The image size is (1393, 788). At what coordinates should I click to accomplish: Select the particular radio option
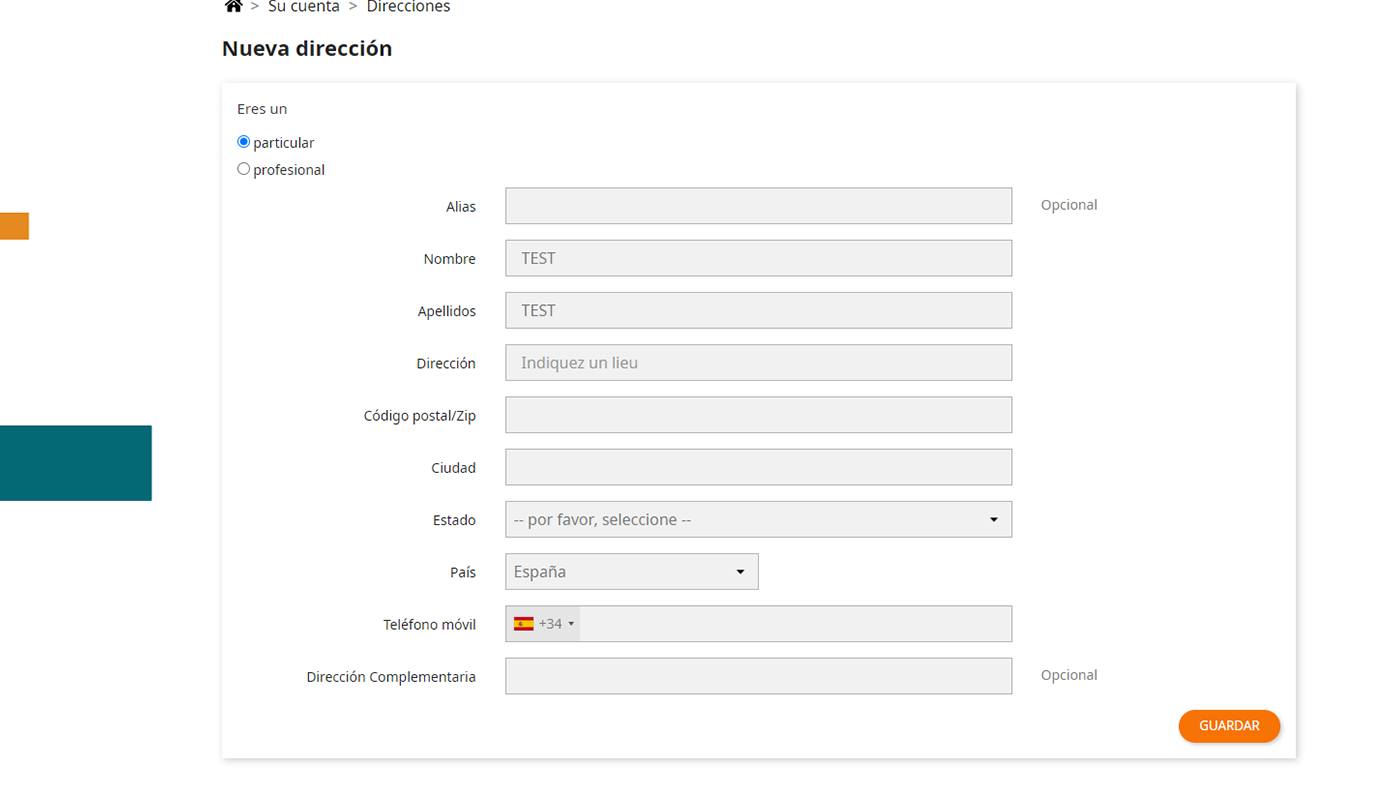click(x=243, y=142)
